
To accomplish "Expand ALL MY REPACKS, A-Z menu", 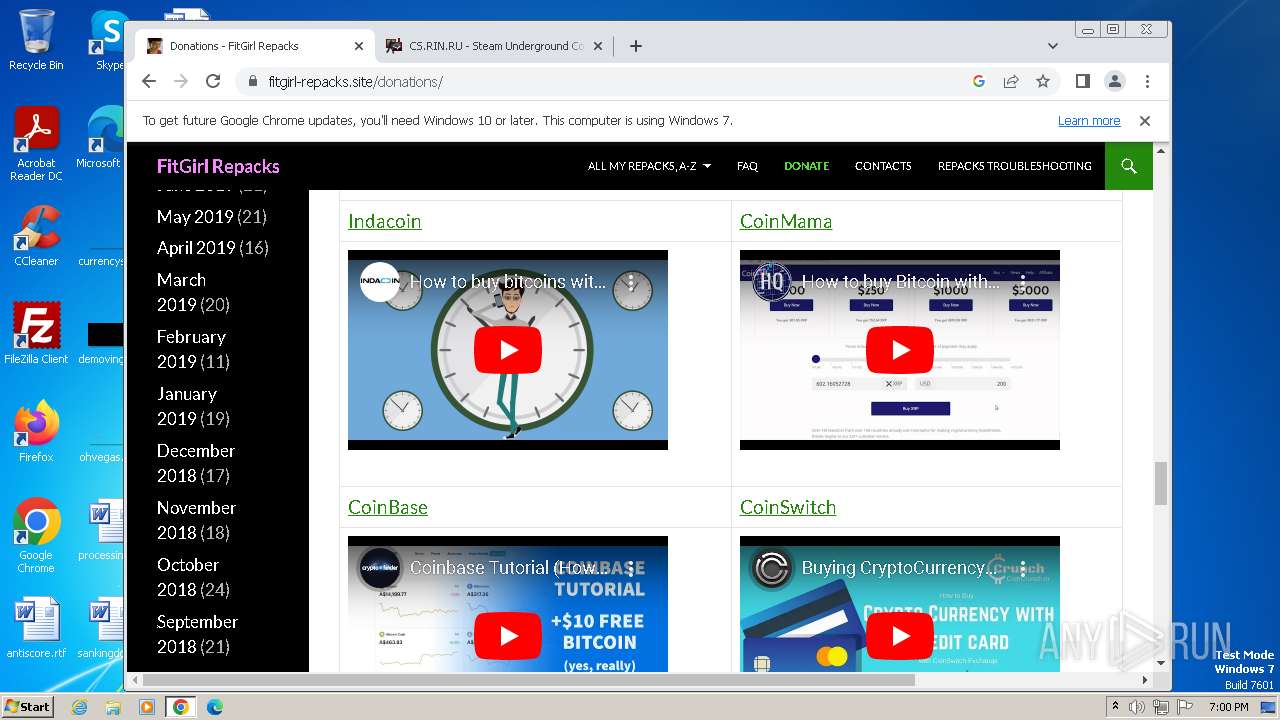I will pos(649,166).
